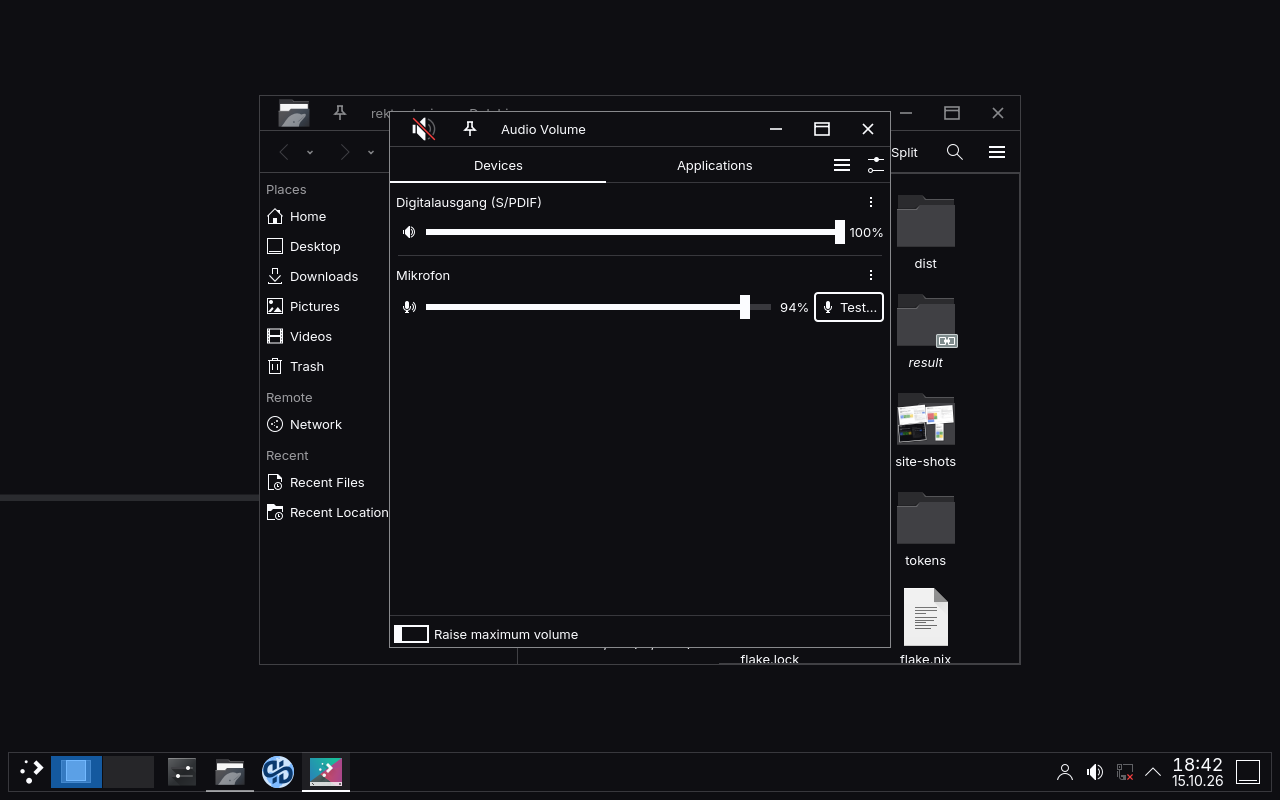Switch to the Applications tab

pos(715,165)
